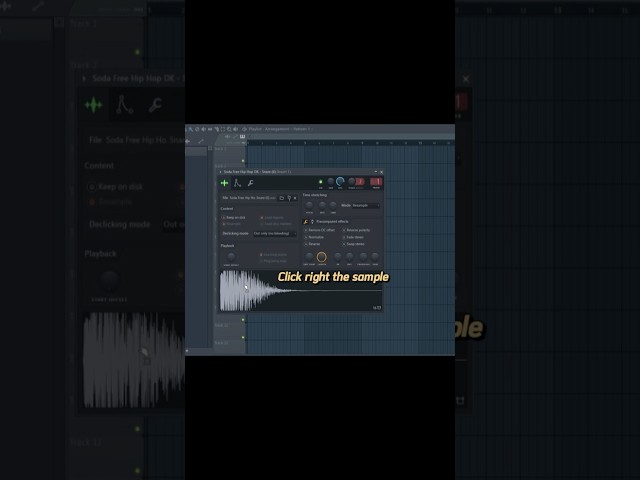Enable Remove DC offset

pyautogui.click(x=320, y=230)
